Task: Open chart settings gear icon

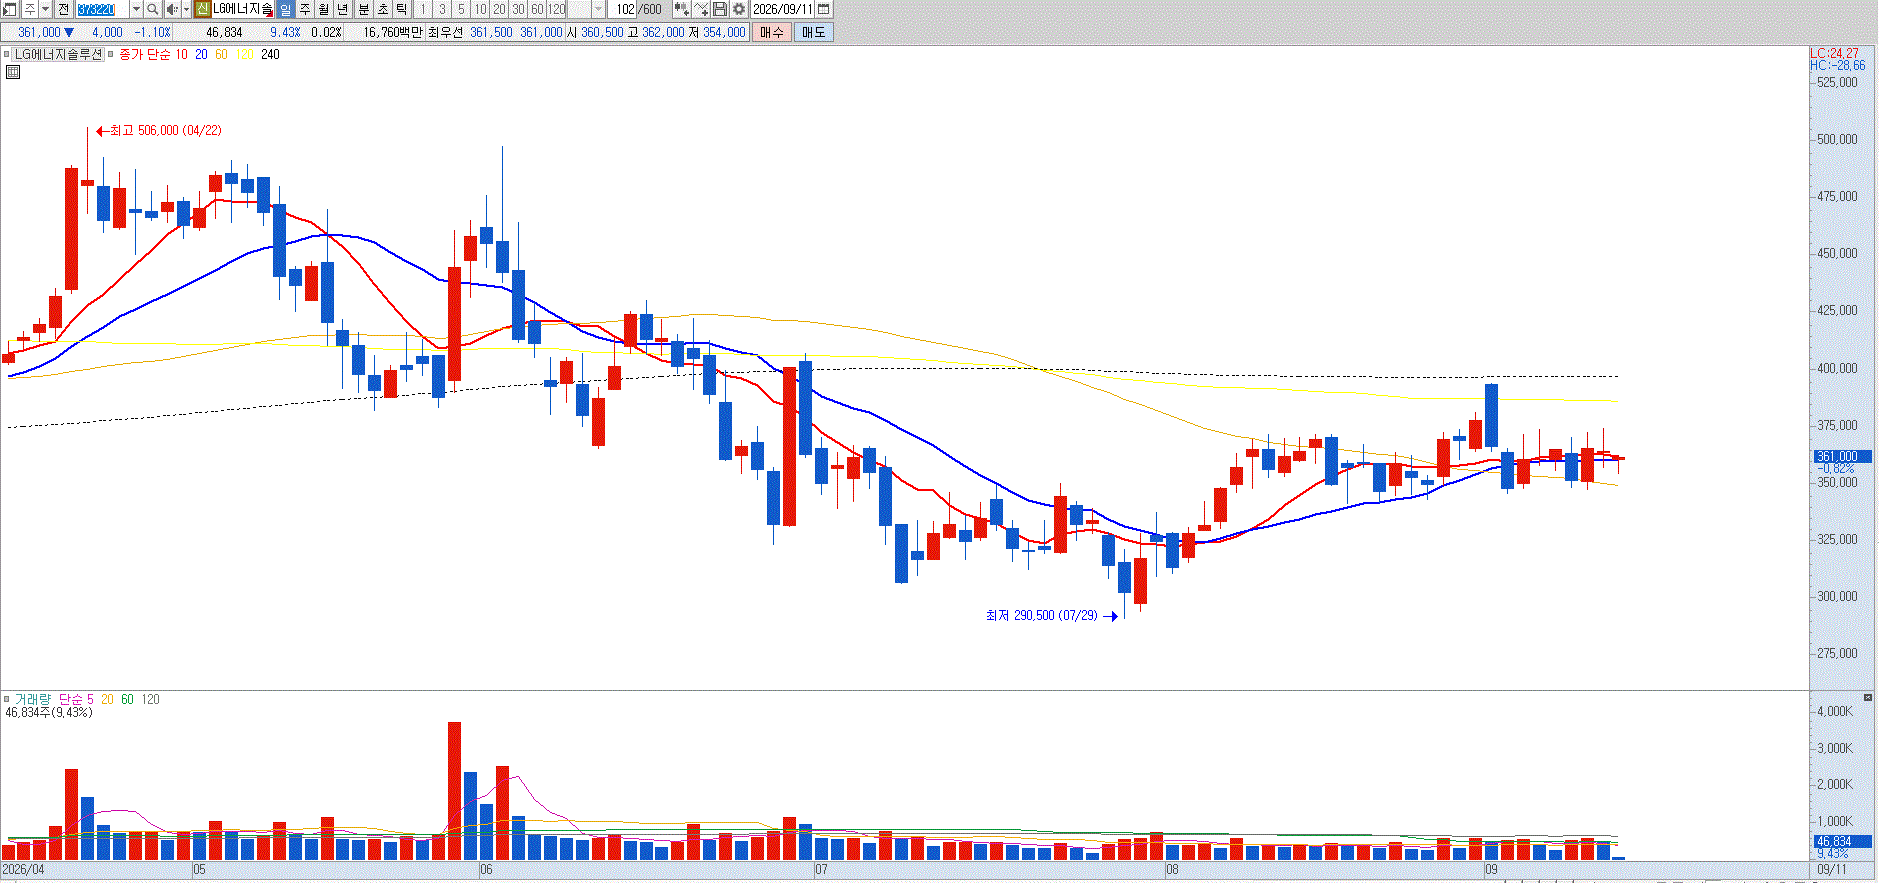Action: click(x=739, y=9)
